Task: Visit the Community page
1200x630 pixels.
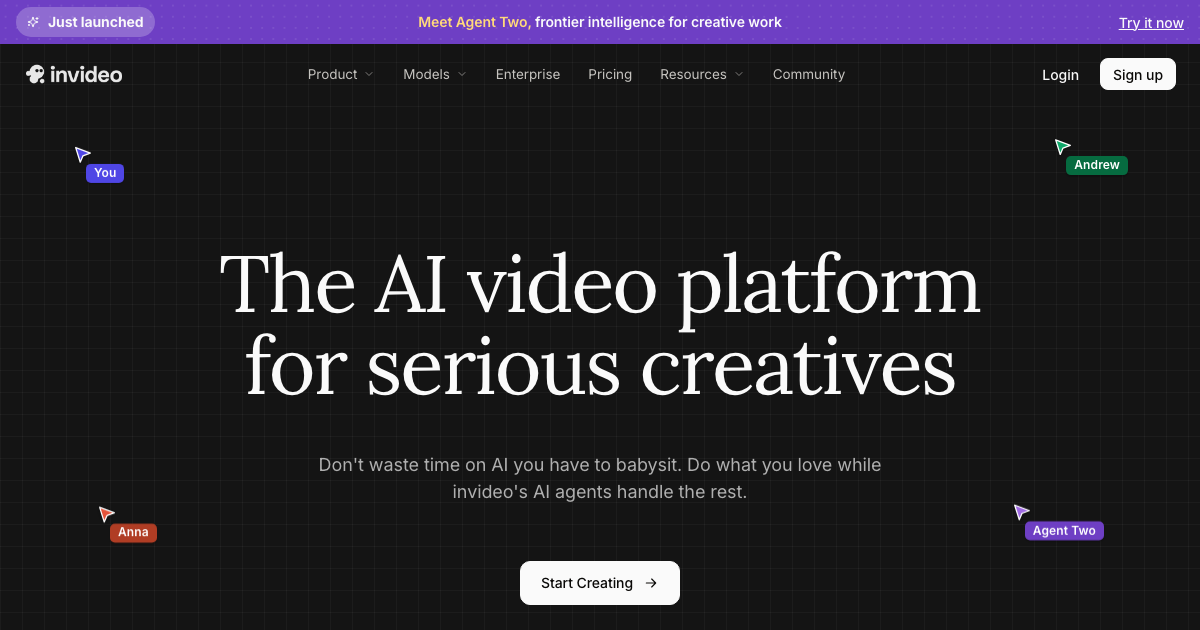Action: point(809,74)
